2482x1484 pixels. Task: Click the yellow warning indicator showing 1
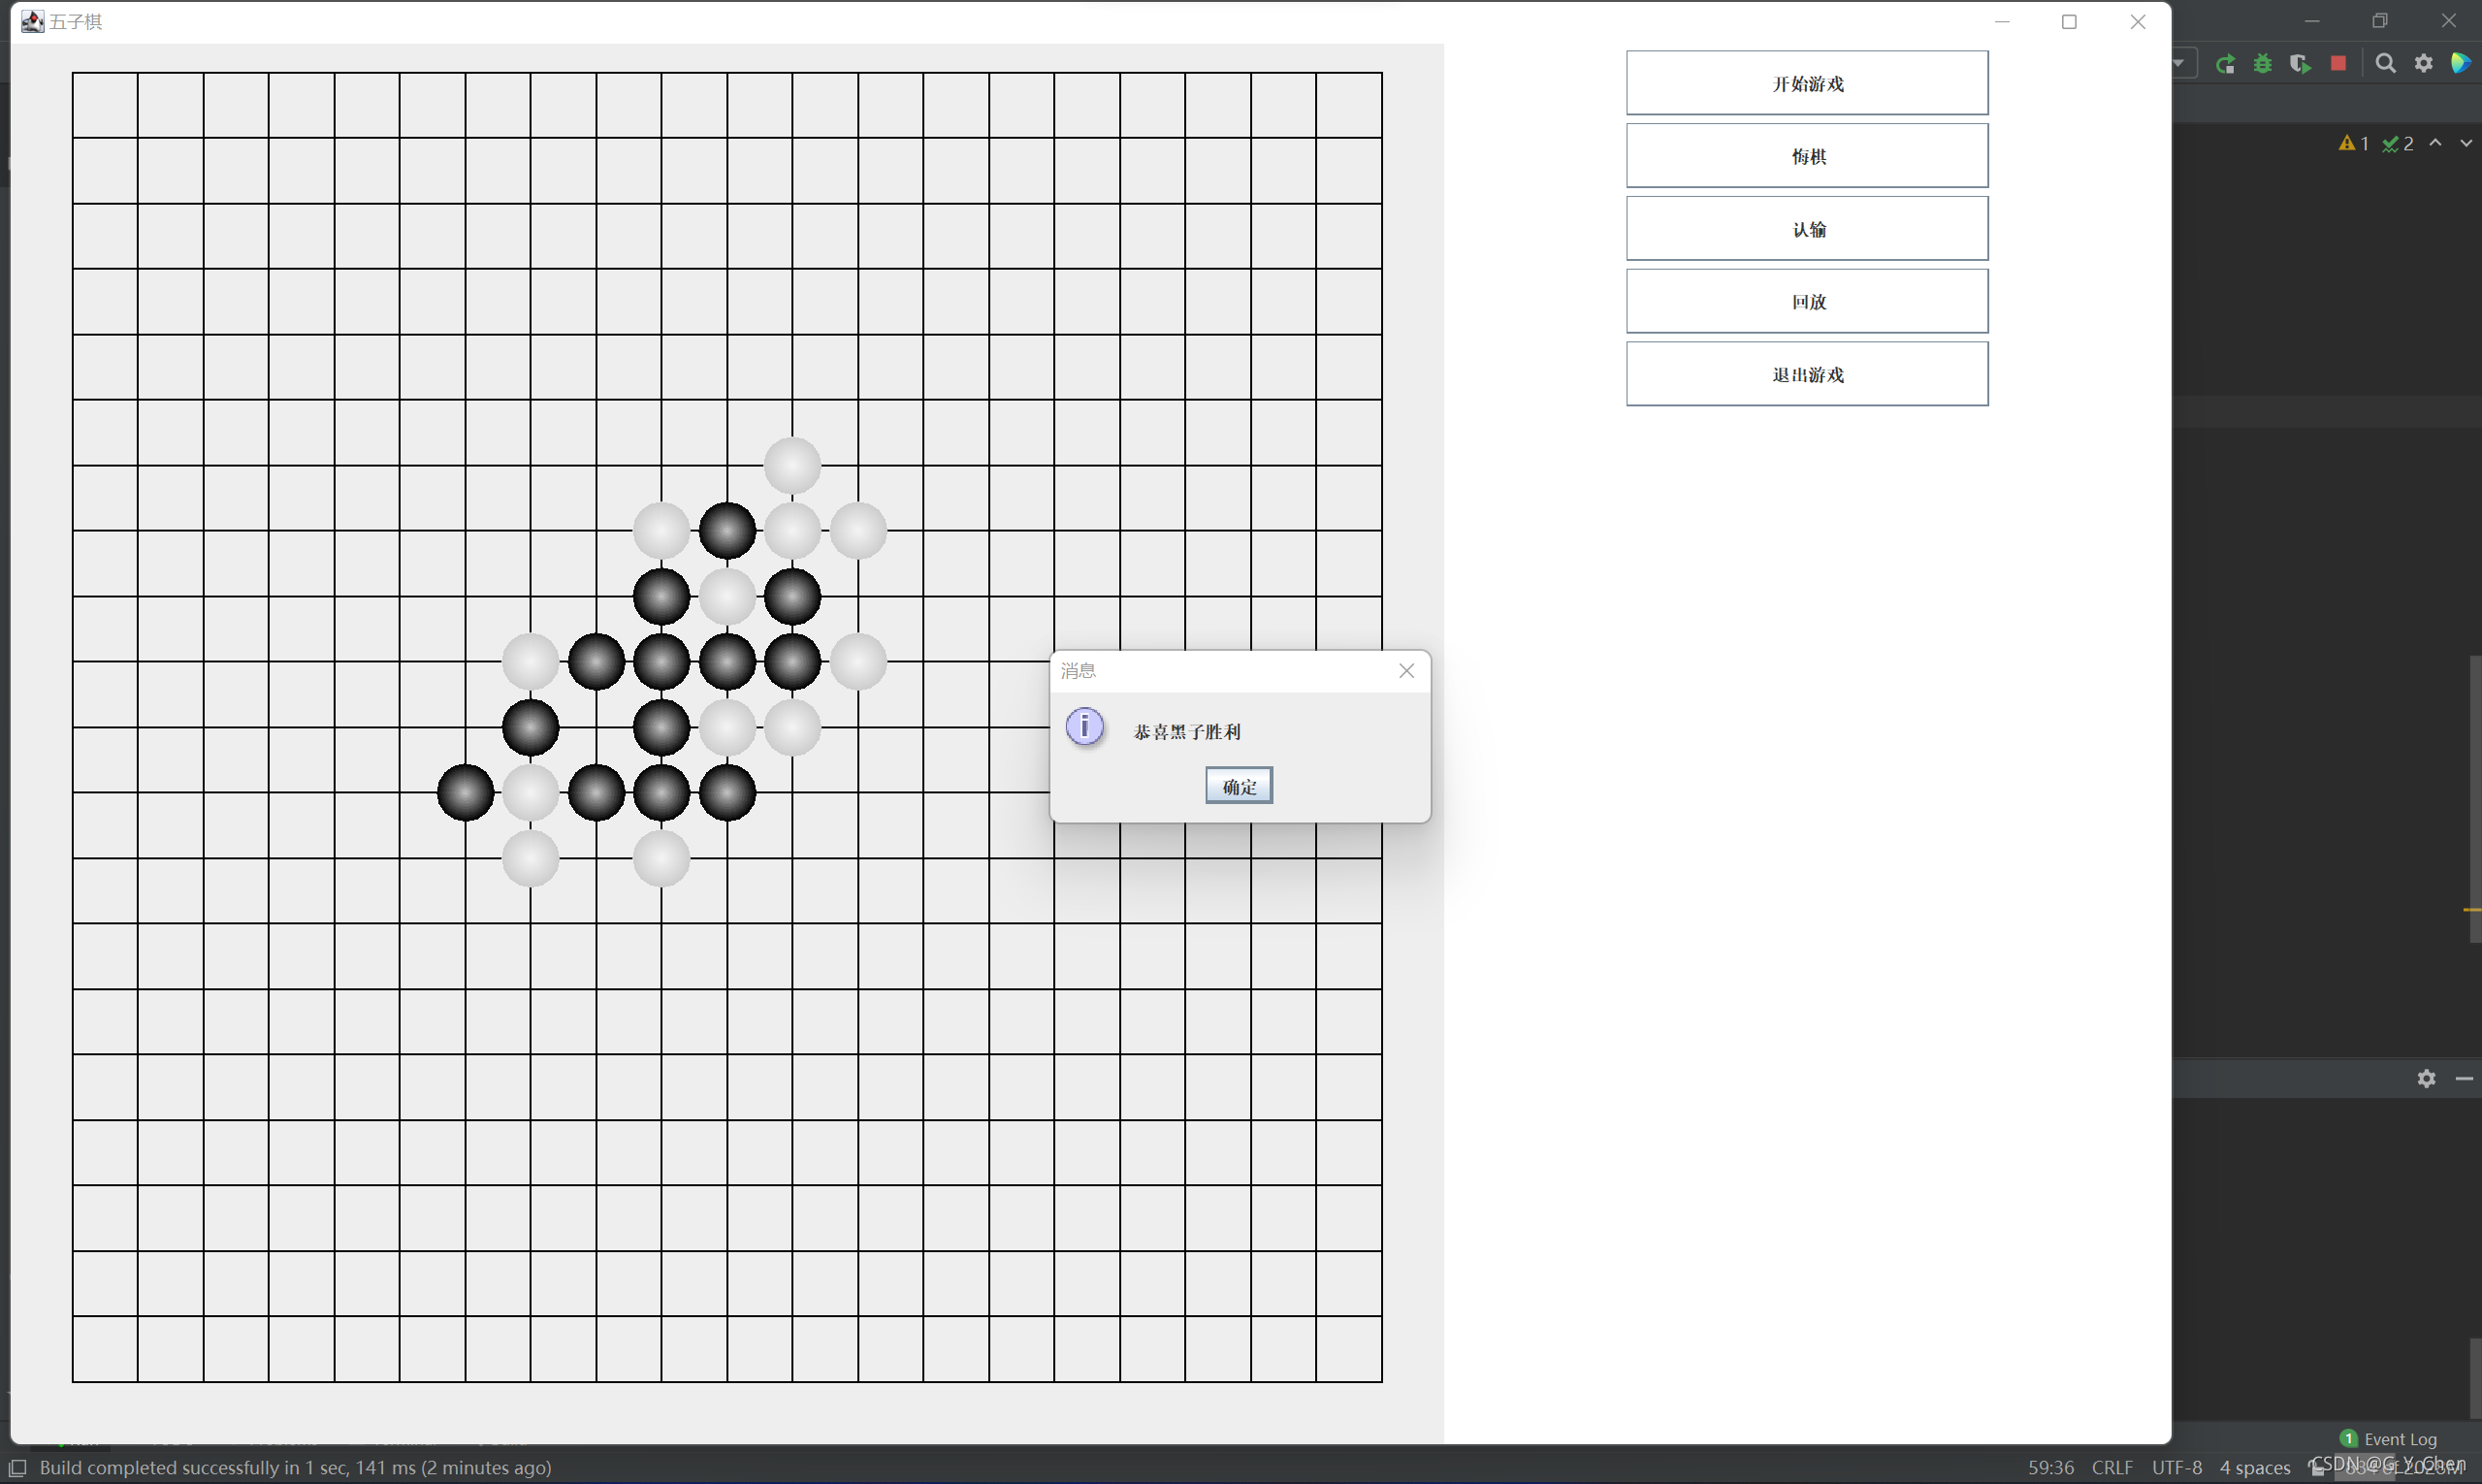(x=2353, y=144)
